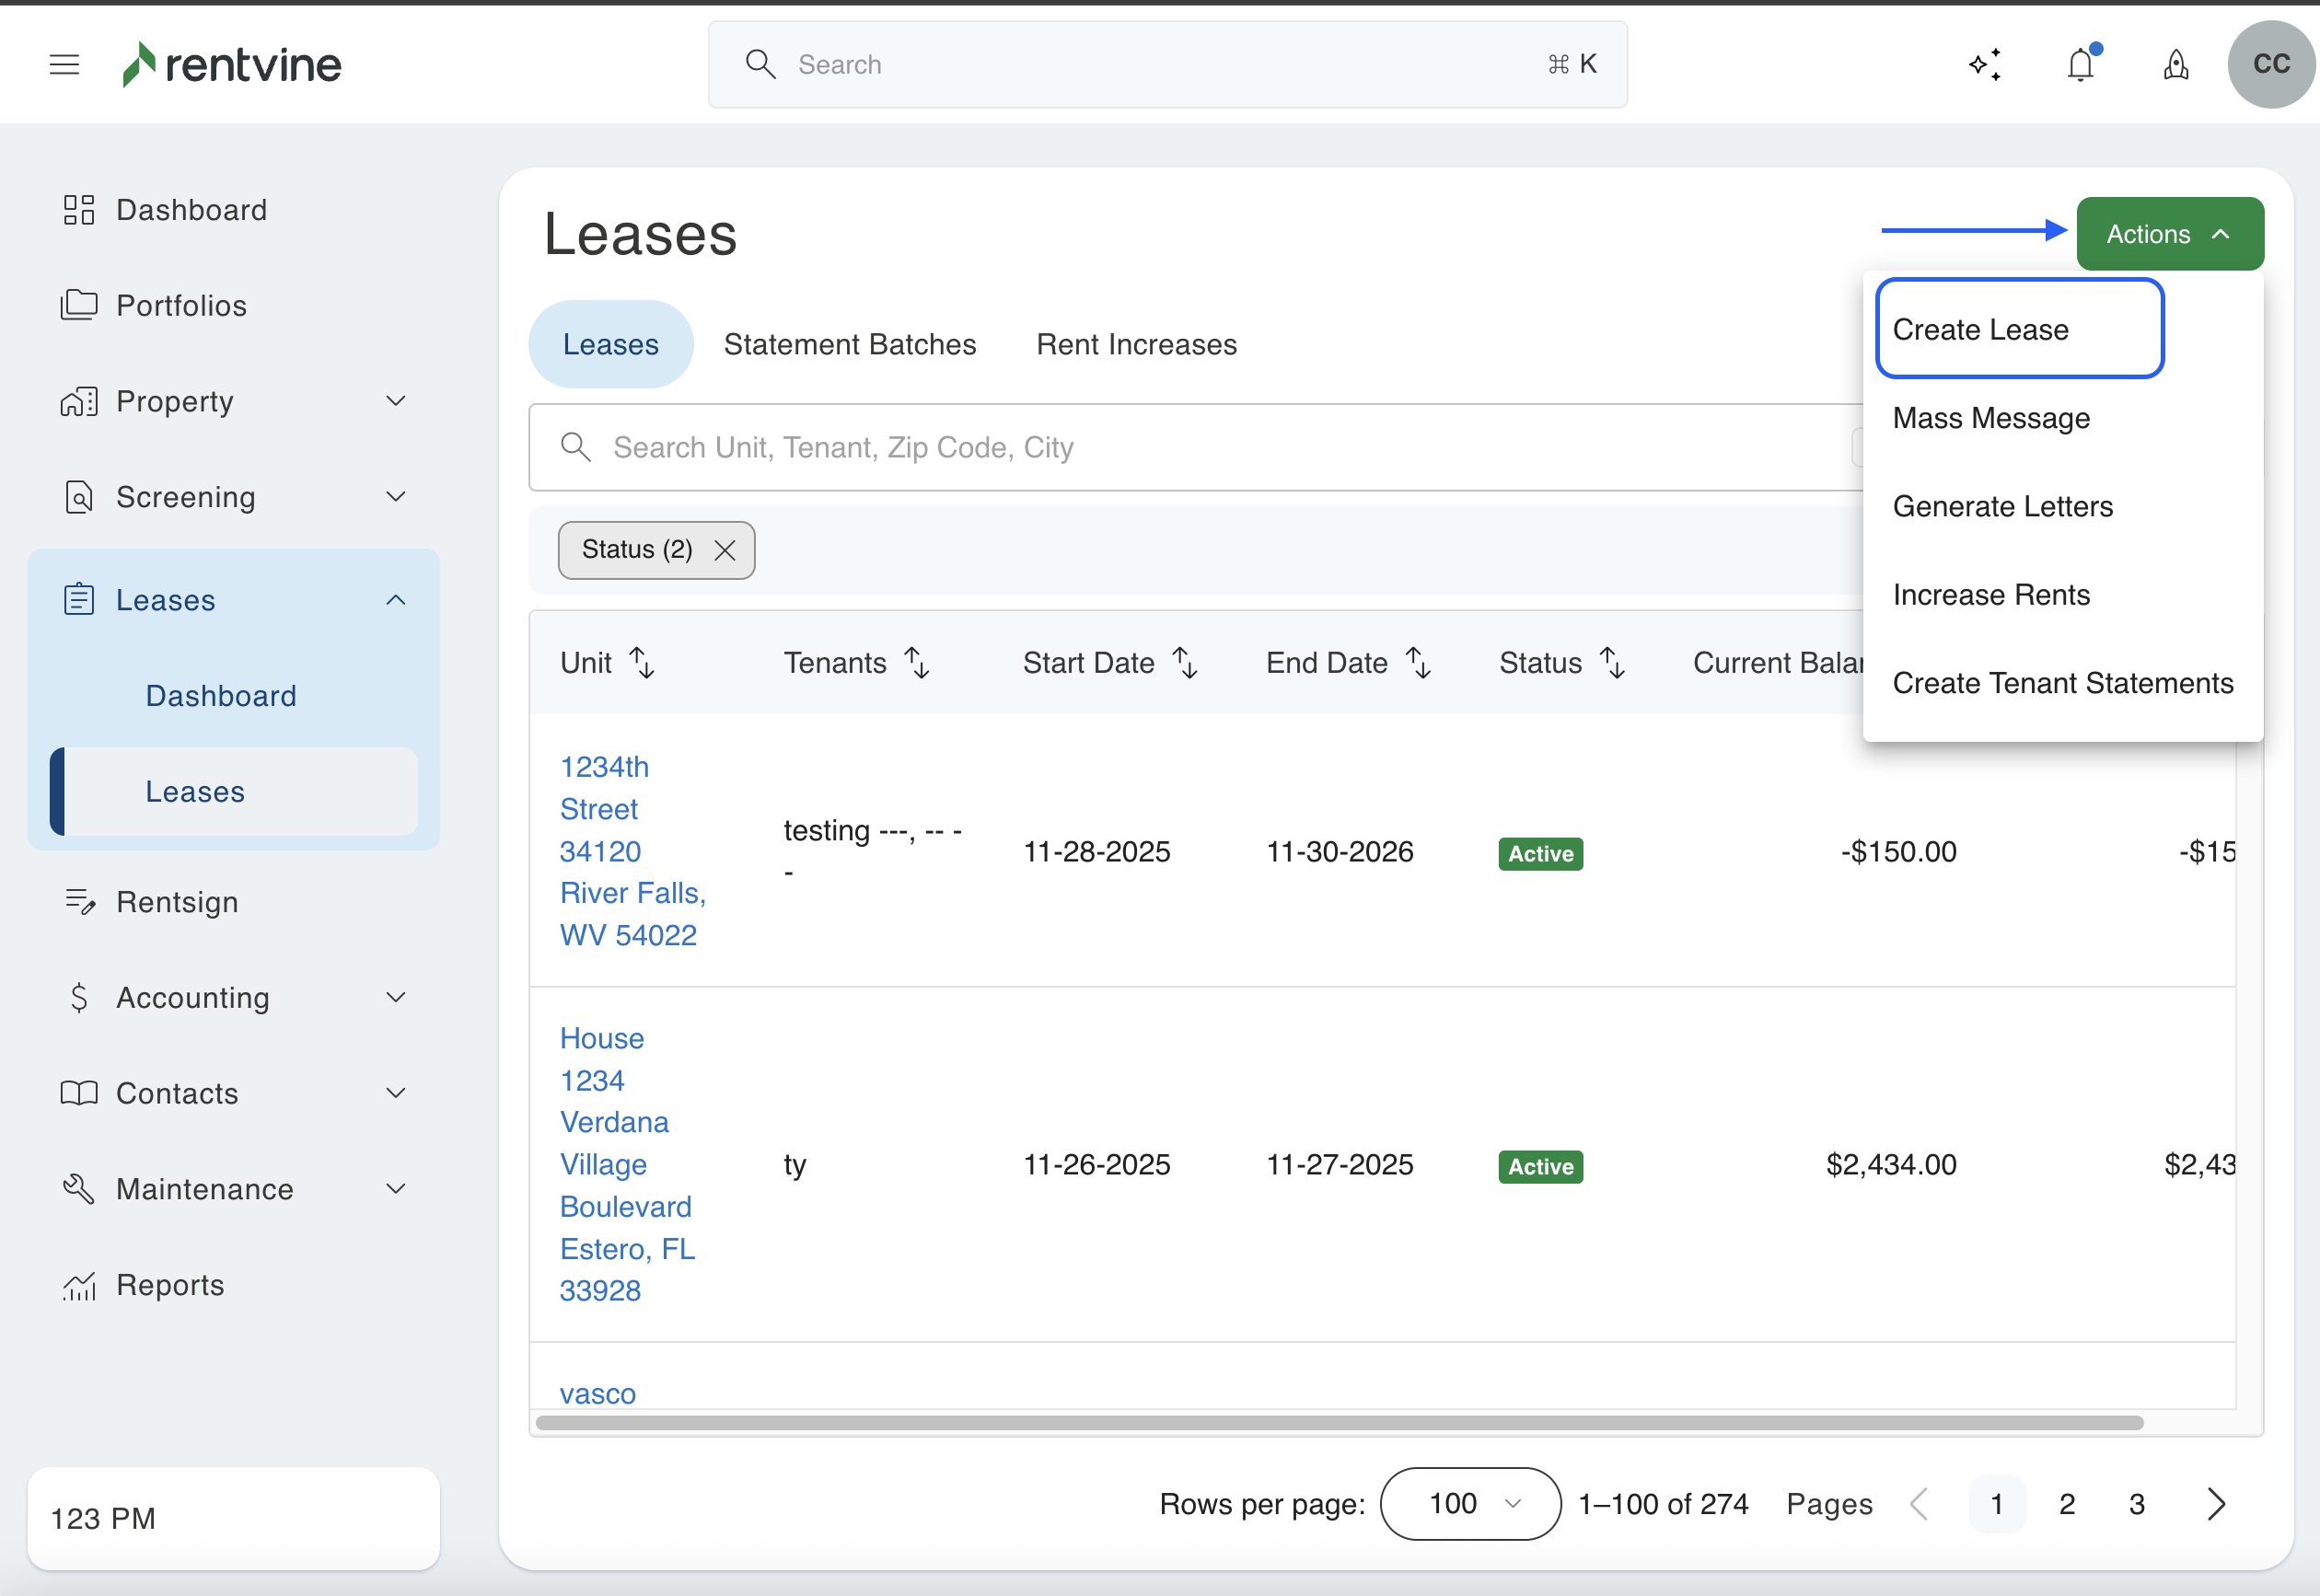
Task: Select Create Lease from Actions menu
Action: pyautogui.click(x=1980, y=329)
